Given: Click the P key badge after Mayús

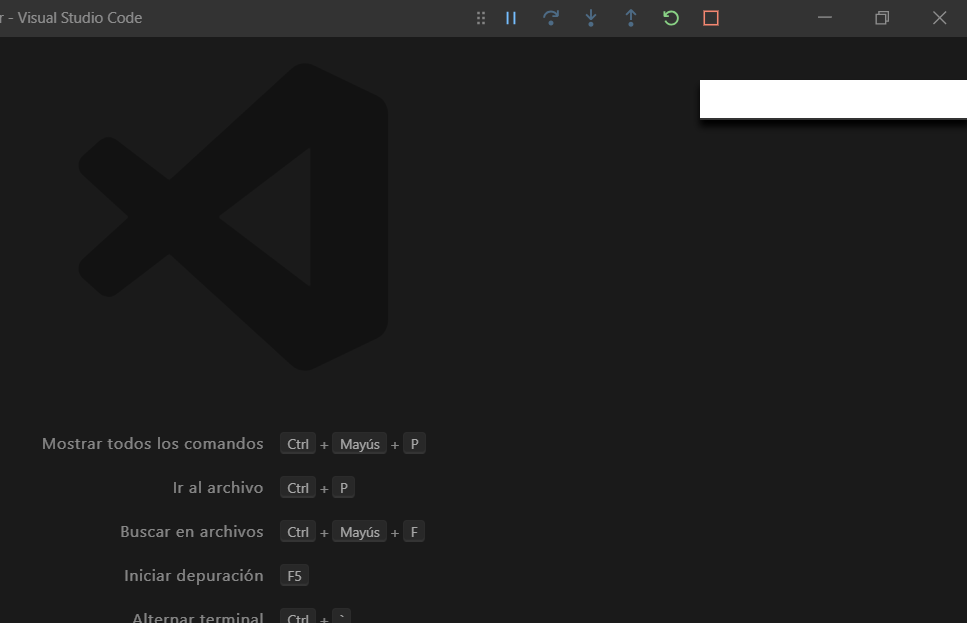Looking at the screenshot, I should [414, 443].
